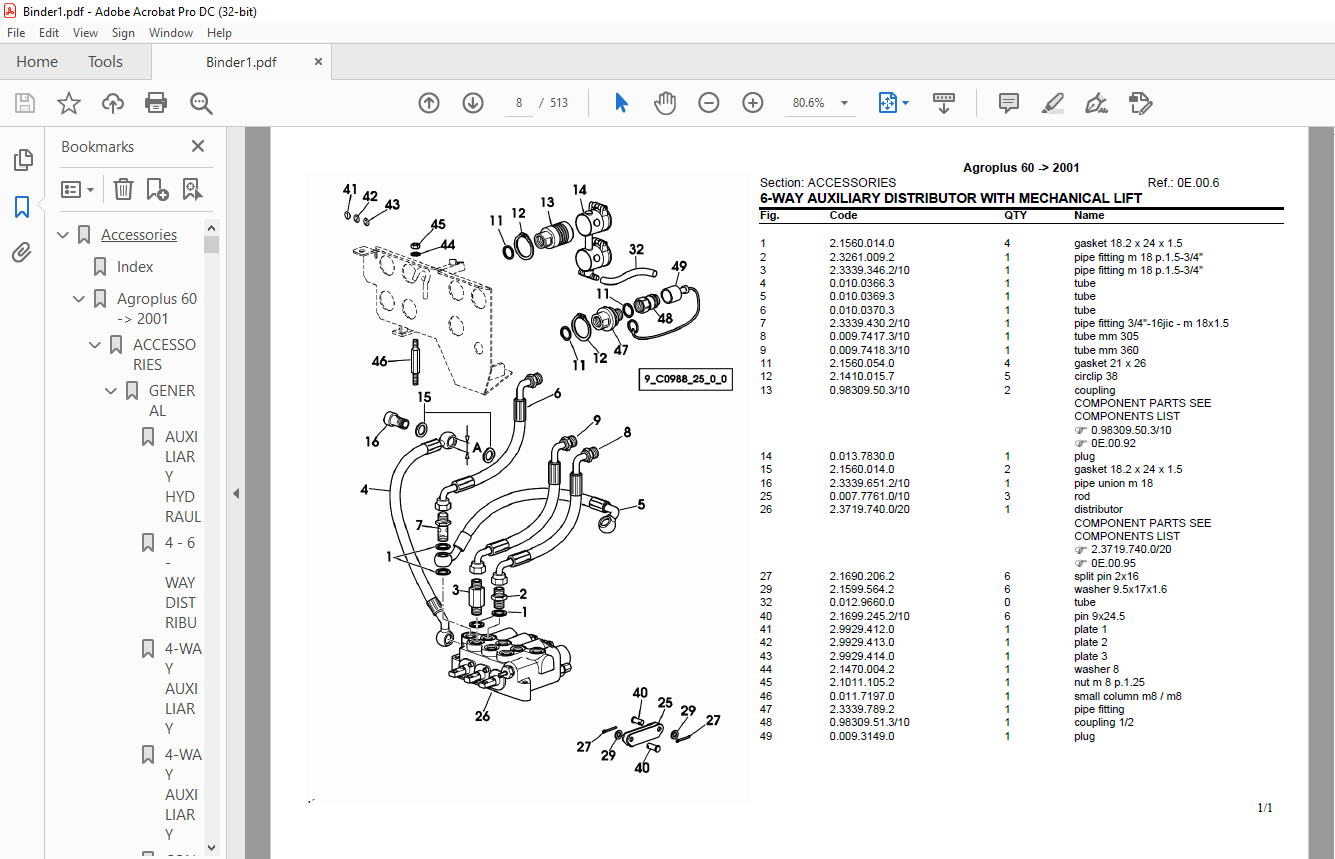Go to previous page arrow
This screenshot has height=859, width=1335.
pos(429,103)
